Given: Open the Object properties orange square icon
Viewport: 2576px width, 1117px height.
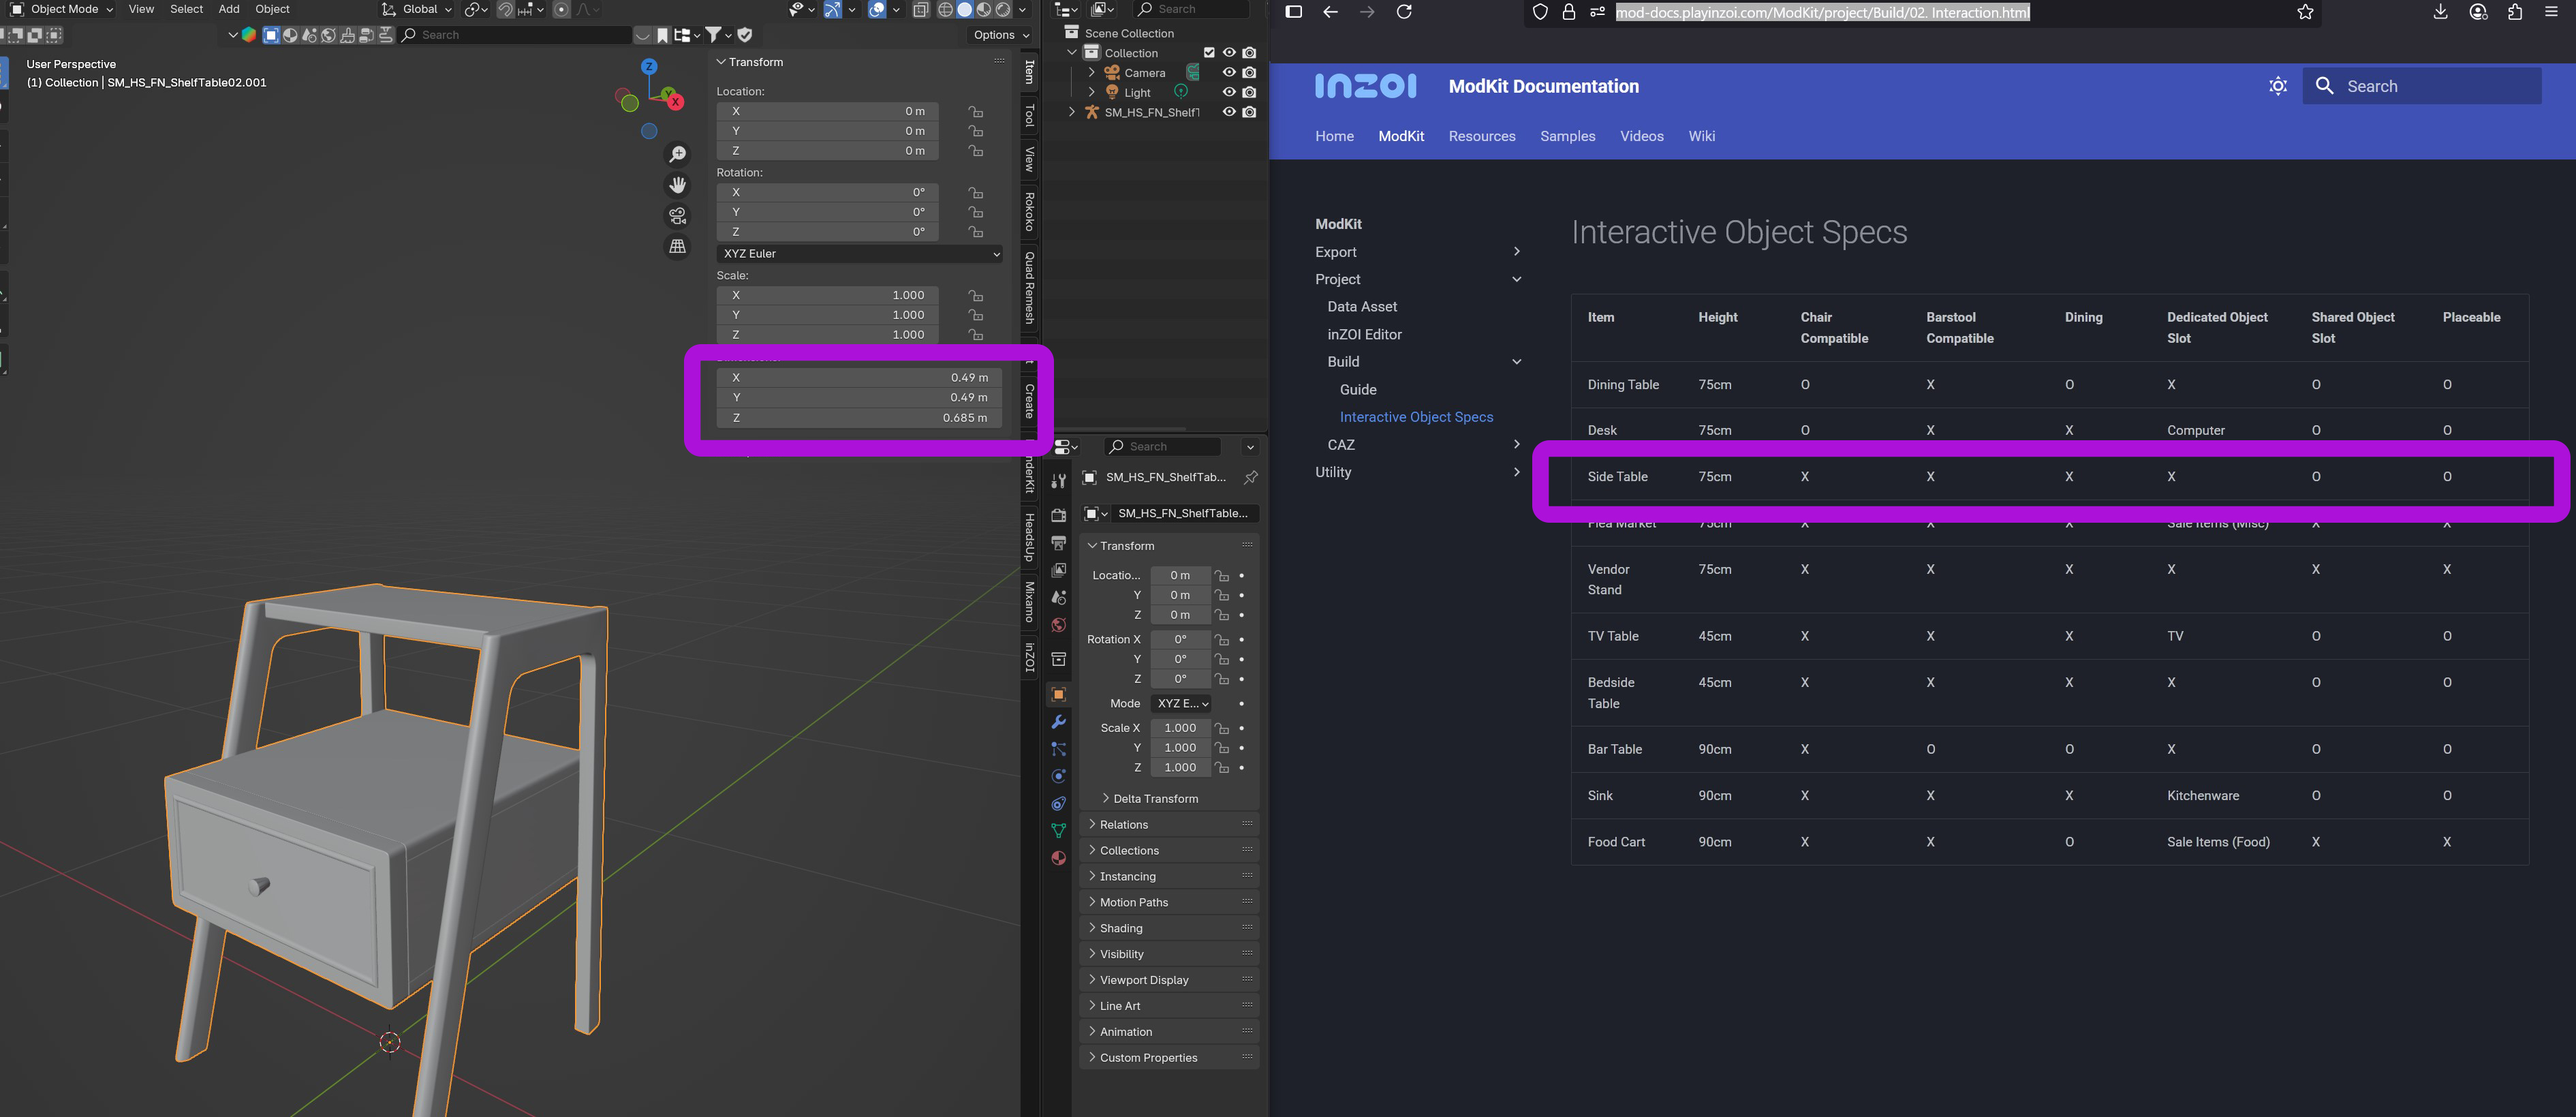Looking at the screenshot, I should (1058, 694).
